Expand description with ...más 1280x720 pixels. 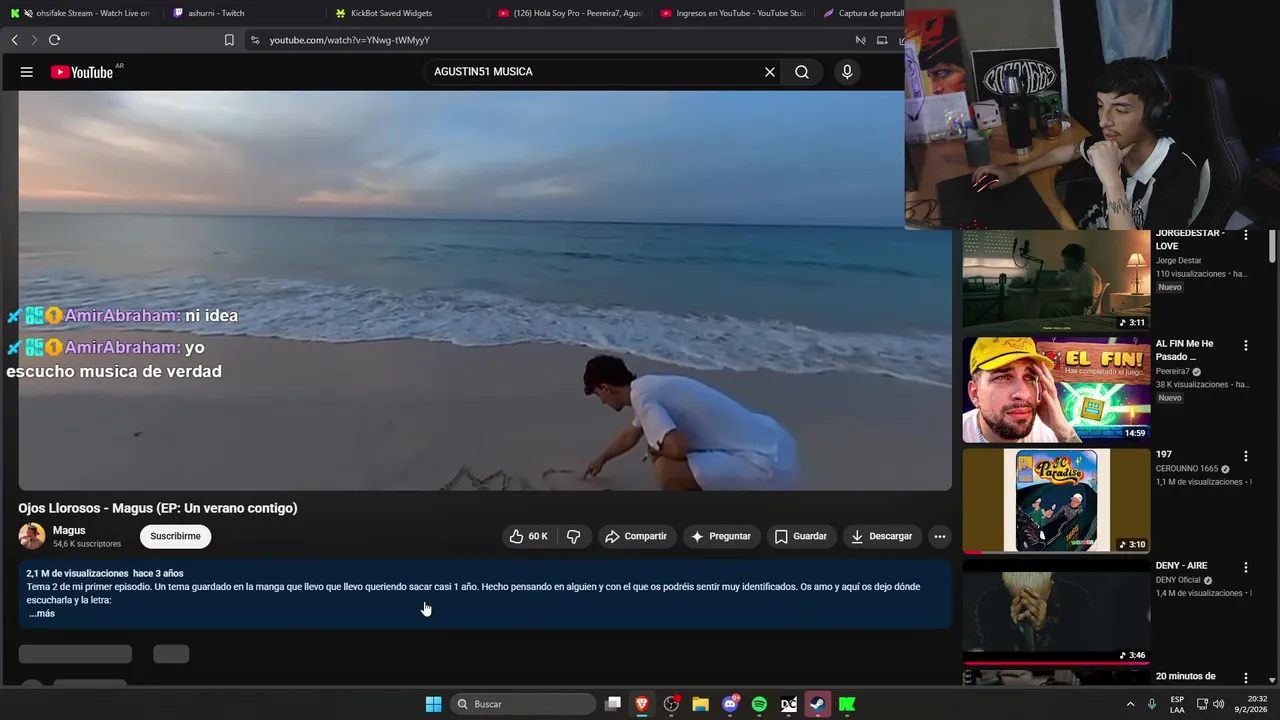click(x=42, y=613)
